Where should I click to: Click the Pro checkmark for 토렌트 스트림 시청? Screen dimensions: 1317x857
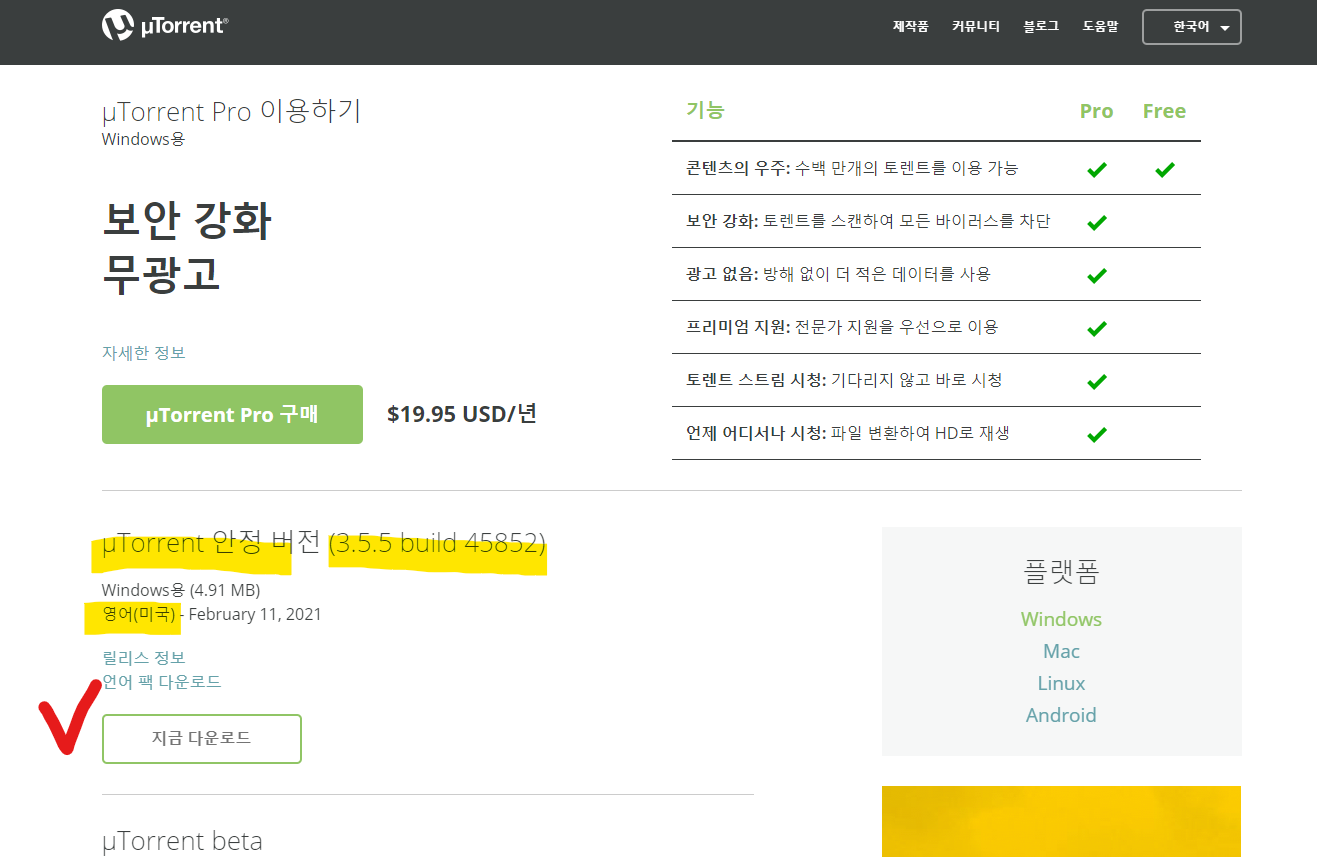coord(1096,381)
